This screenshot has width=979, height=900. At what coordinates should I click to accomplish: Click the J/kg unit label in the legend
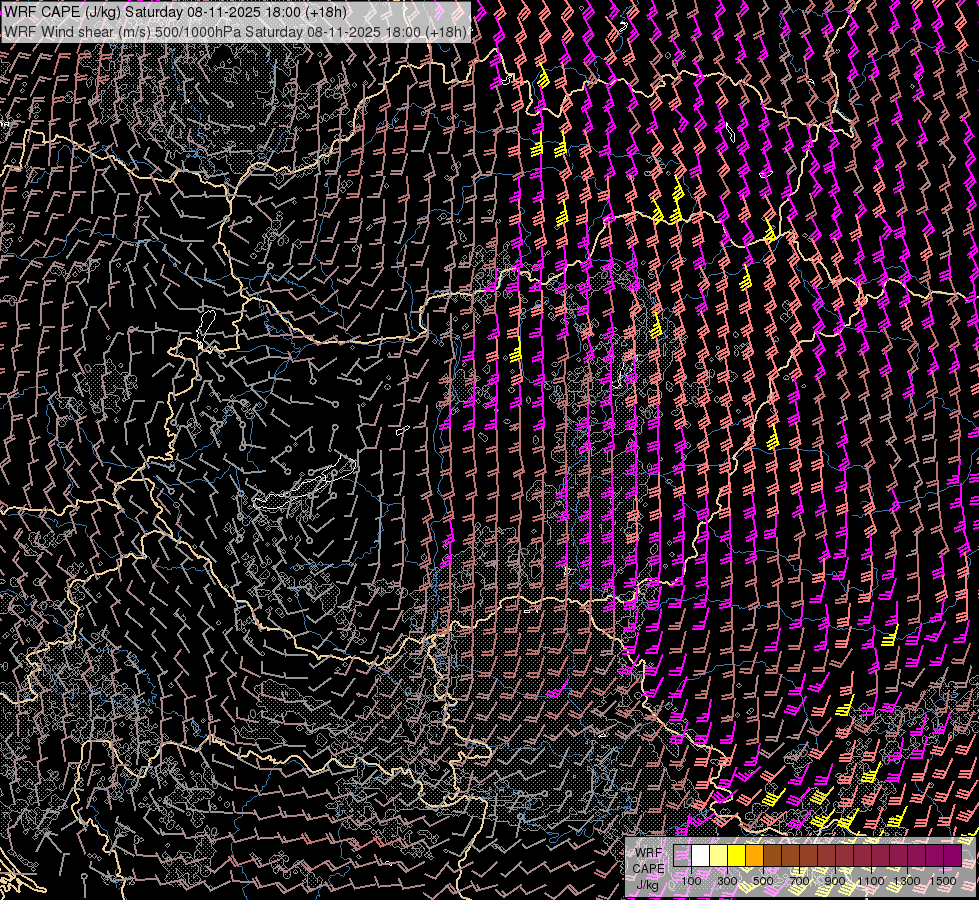pyautogui.click(x=647, y=884)
